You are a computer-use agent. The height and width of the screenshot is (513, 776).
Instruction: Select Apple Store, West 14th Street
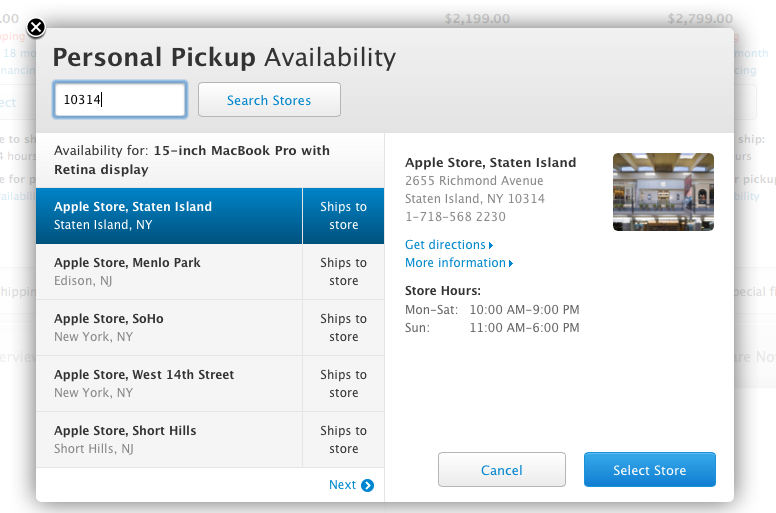coord(169,384)
